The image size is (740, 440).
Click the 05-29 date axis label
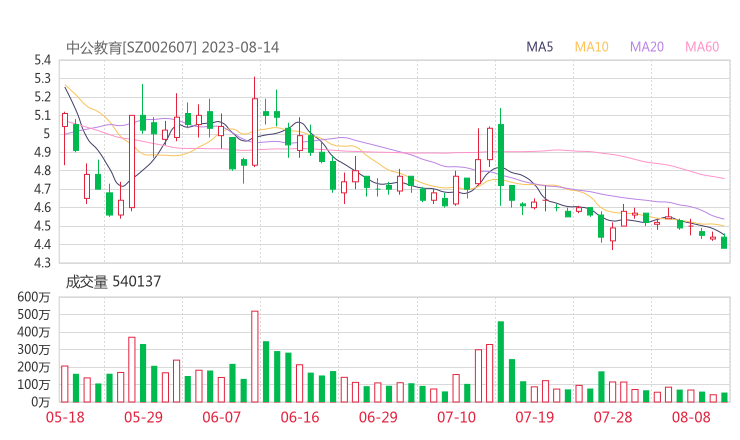[x=143, y=417]
